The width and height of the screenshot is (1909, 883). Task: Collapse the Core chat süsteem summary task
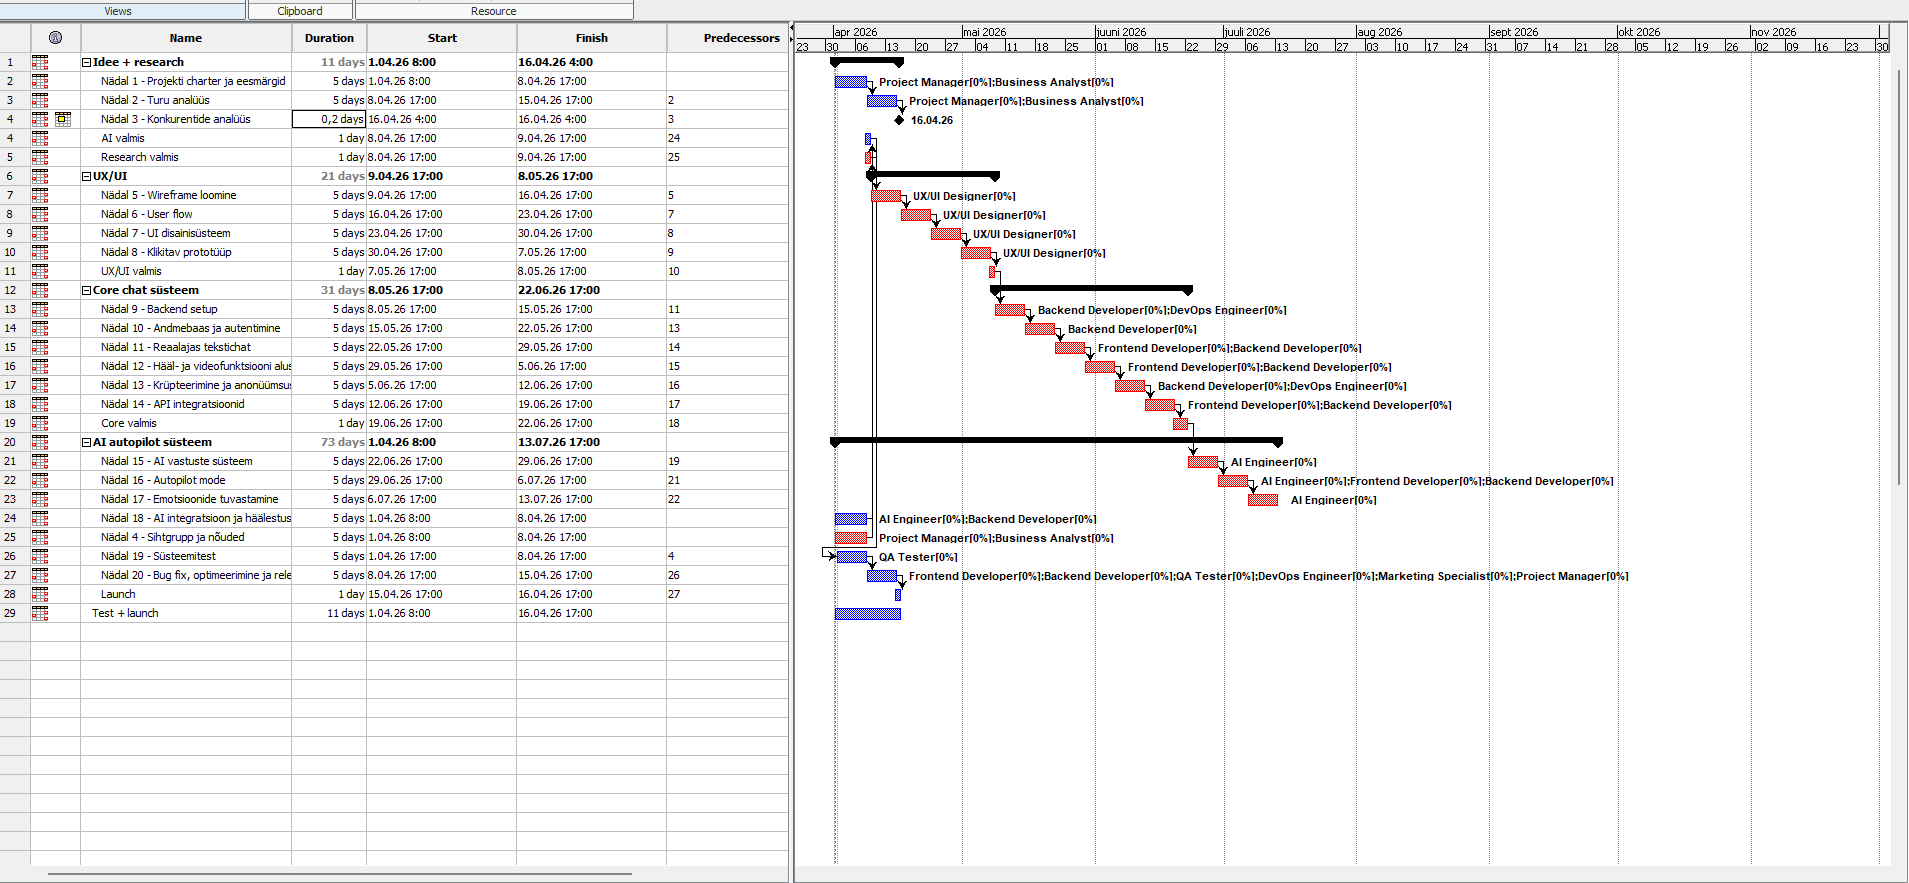(x=87, y=290)
